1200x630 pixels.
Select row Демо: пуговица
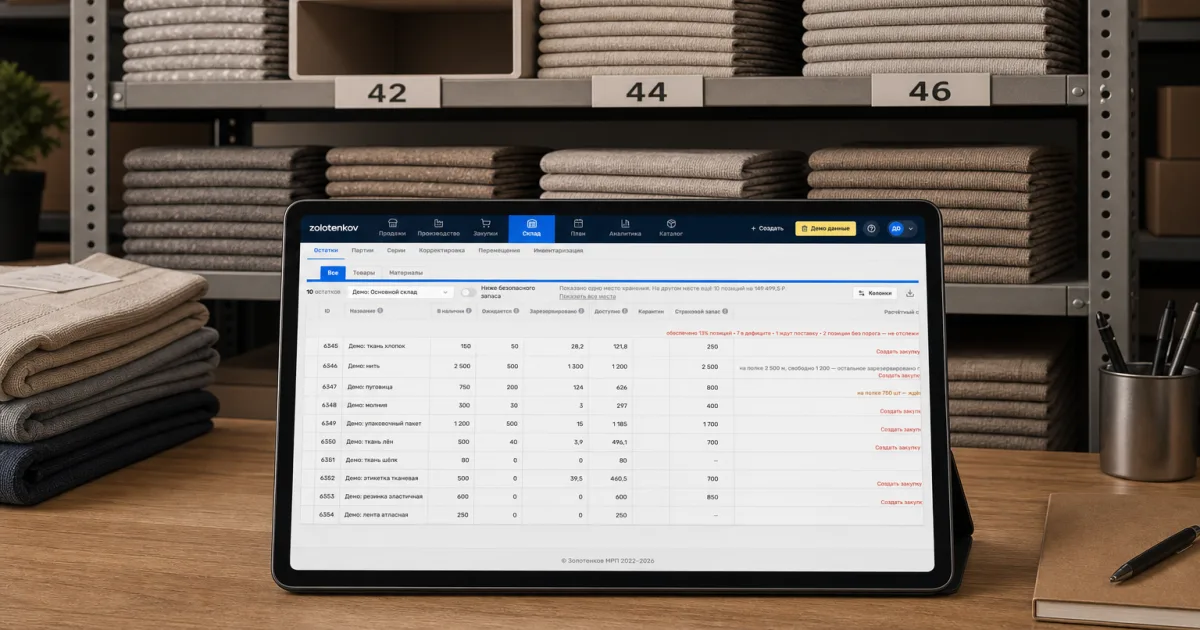tap(611, 387)
